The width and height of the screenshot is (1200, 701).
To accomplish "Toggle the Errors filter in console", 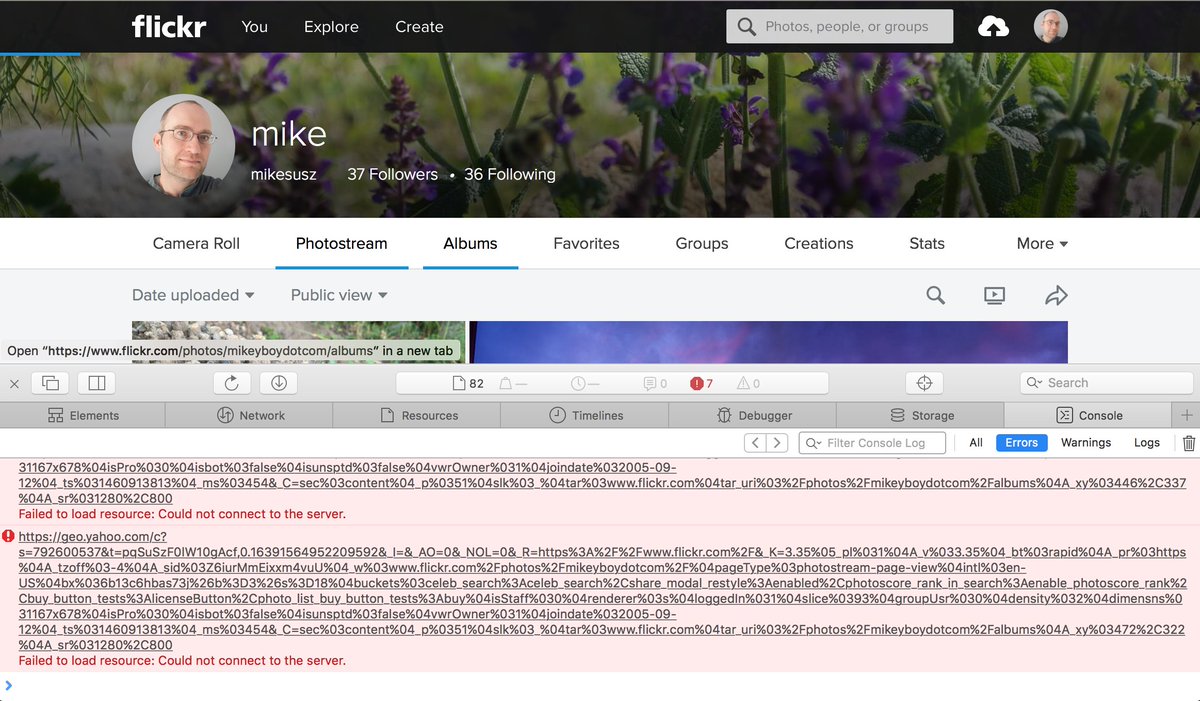I will click(1021, 443).
